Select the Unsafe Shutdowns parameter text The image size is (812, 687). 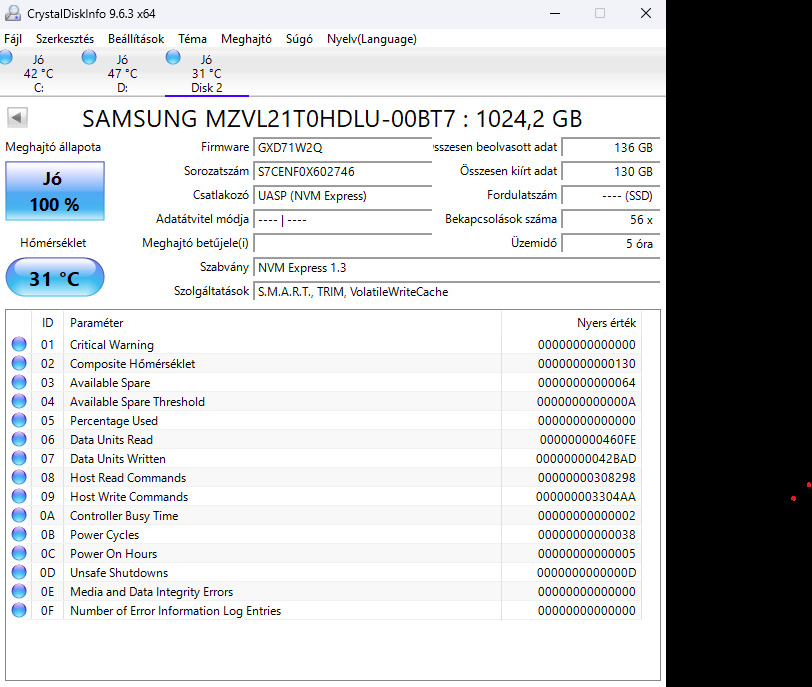119,573
